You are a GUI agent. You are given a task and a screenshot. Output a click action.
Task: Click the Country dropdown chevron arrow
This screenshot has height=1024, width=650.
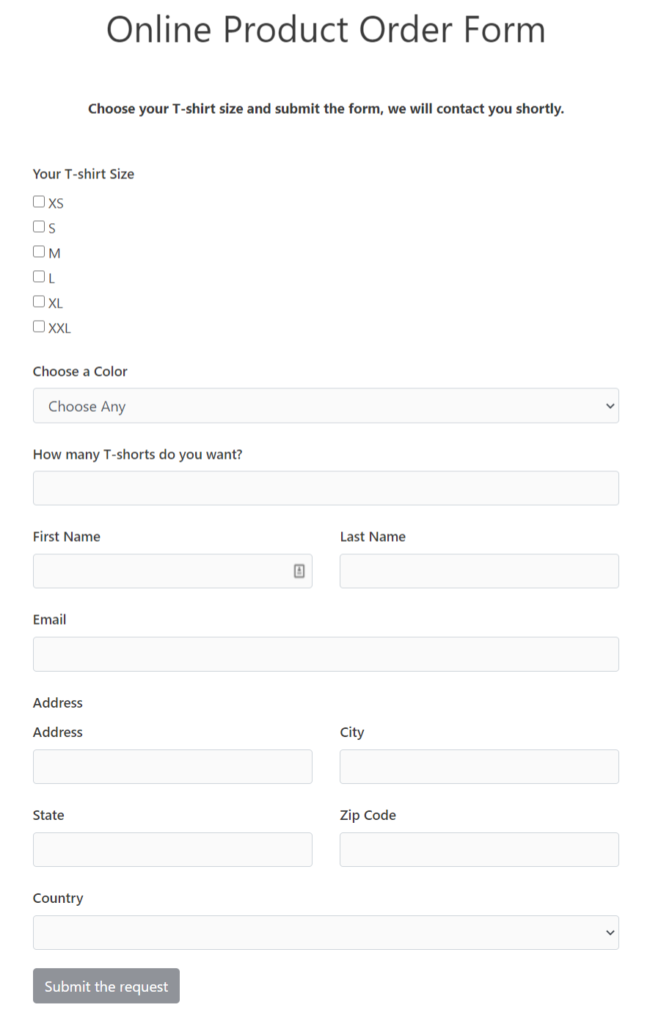[x=609, y=932]
